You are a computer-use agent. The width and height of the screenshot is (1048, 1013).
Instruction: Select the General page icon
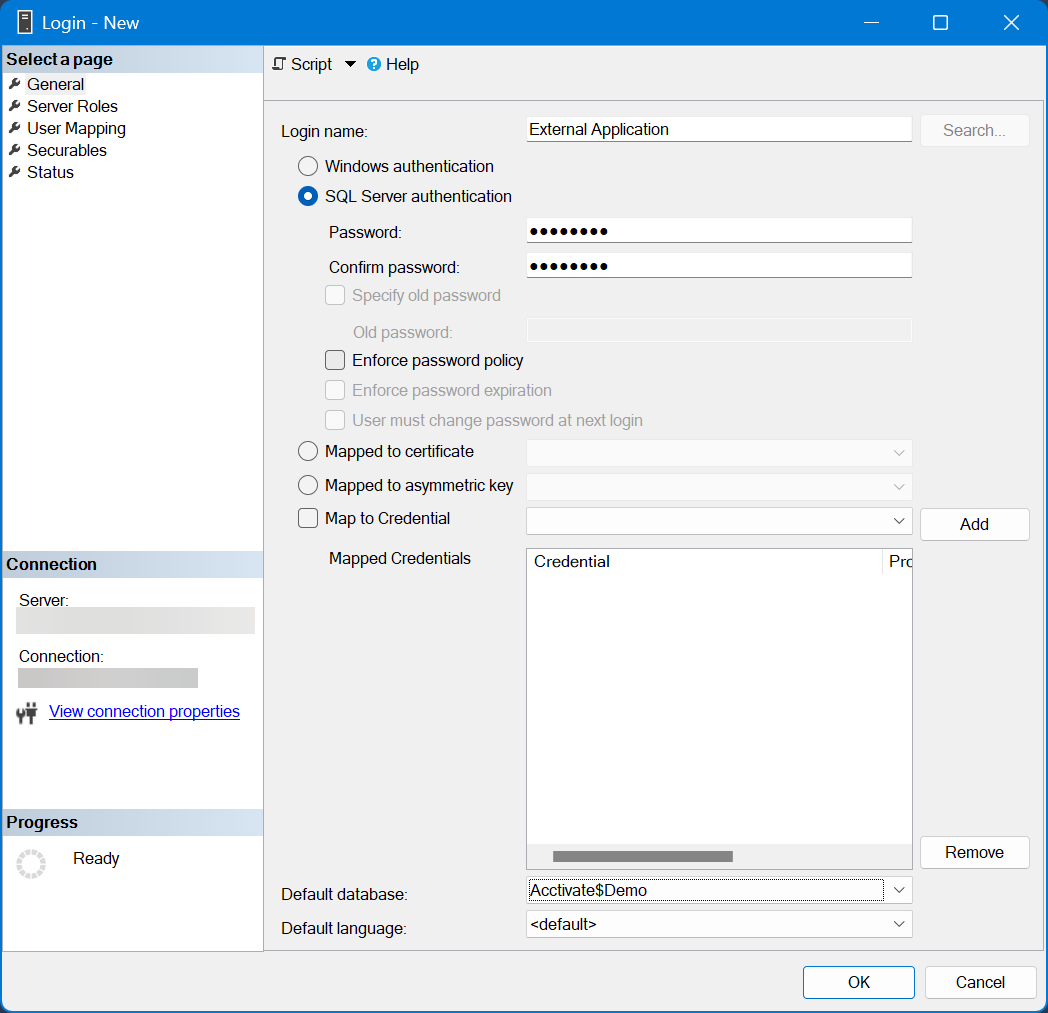click(14, 84)
